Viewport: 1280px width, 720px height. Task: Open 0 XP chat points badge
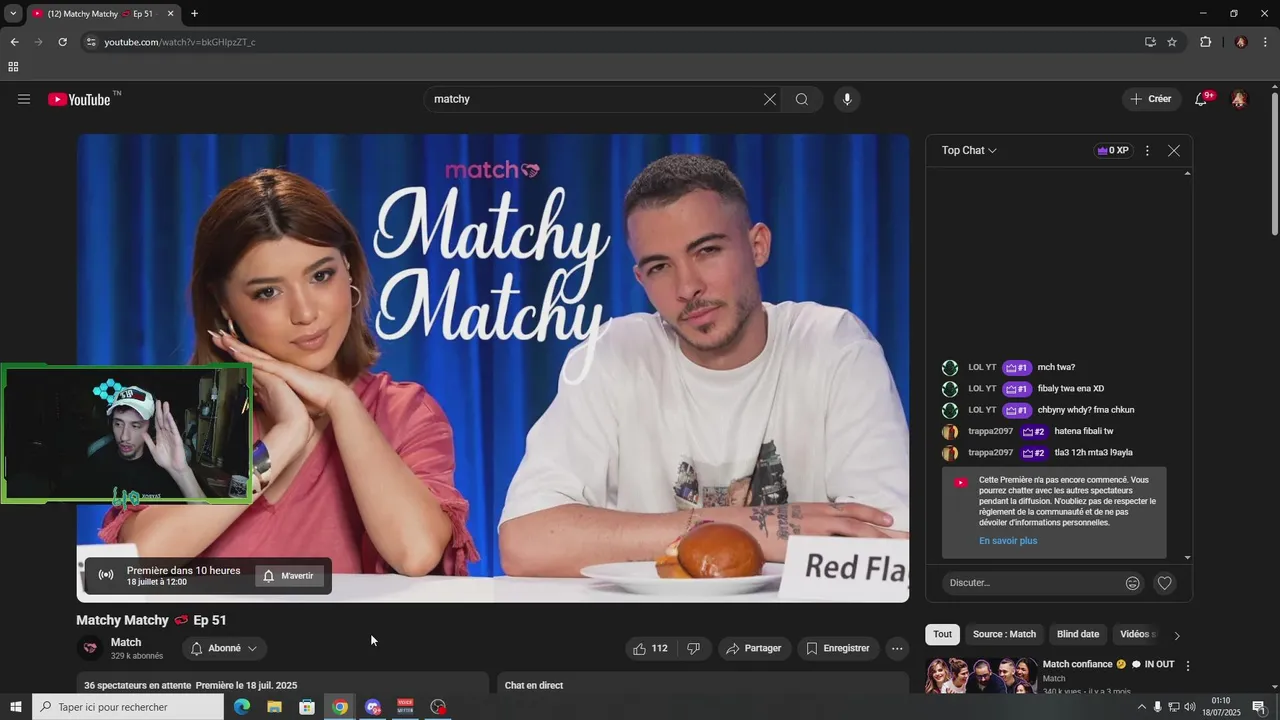[1113, 151]
